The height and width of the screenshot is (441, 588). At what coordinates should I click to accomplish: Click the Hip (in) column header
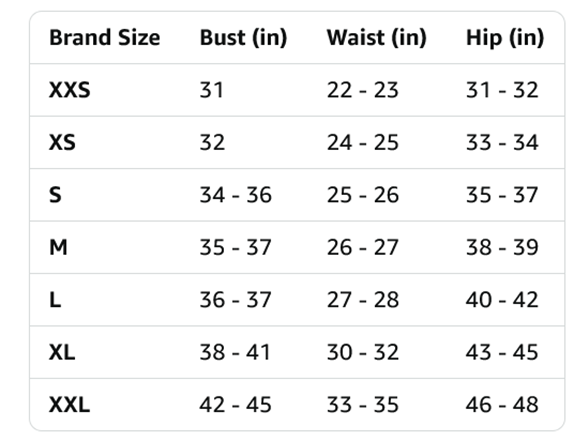tap(505, 38)
